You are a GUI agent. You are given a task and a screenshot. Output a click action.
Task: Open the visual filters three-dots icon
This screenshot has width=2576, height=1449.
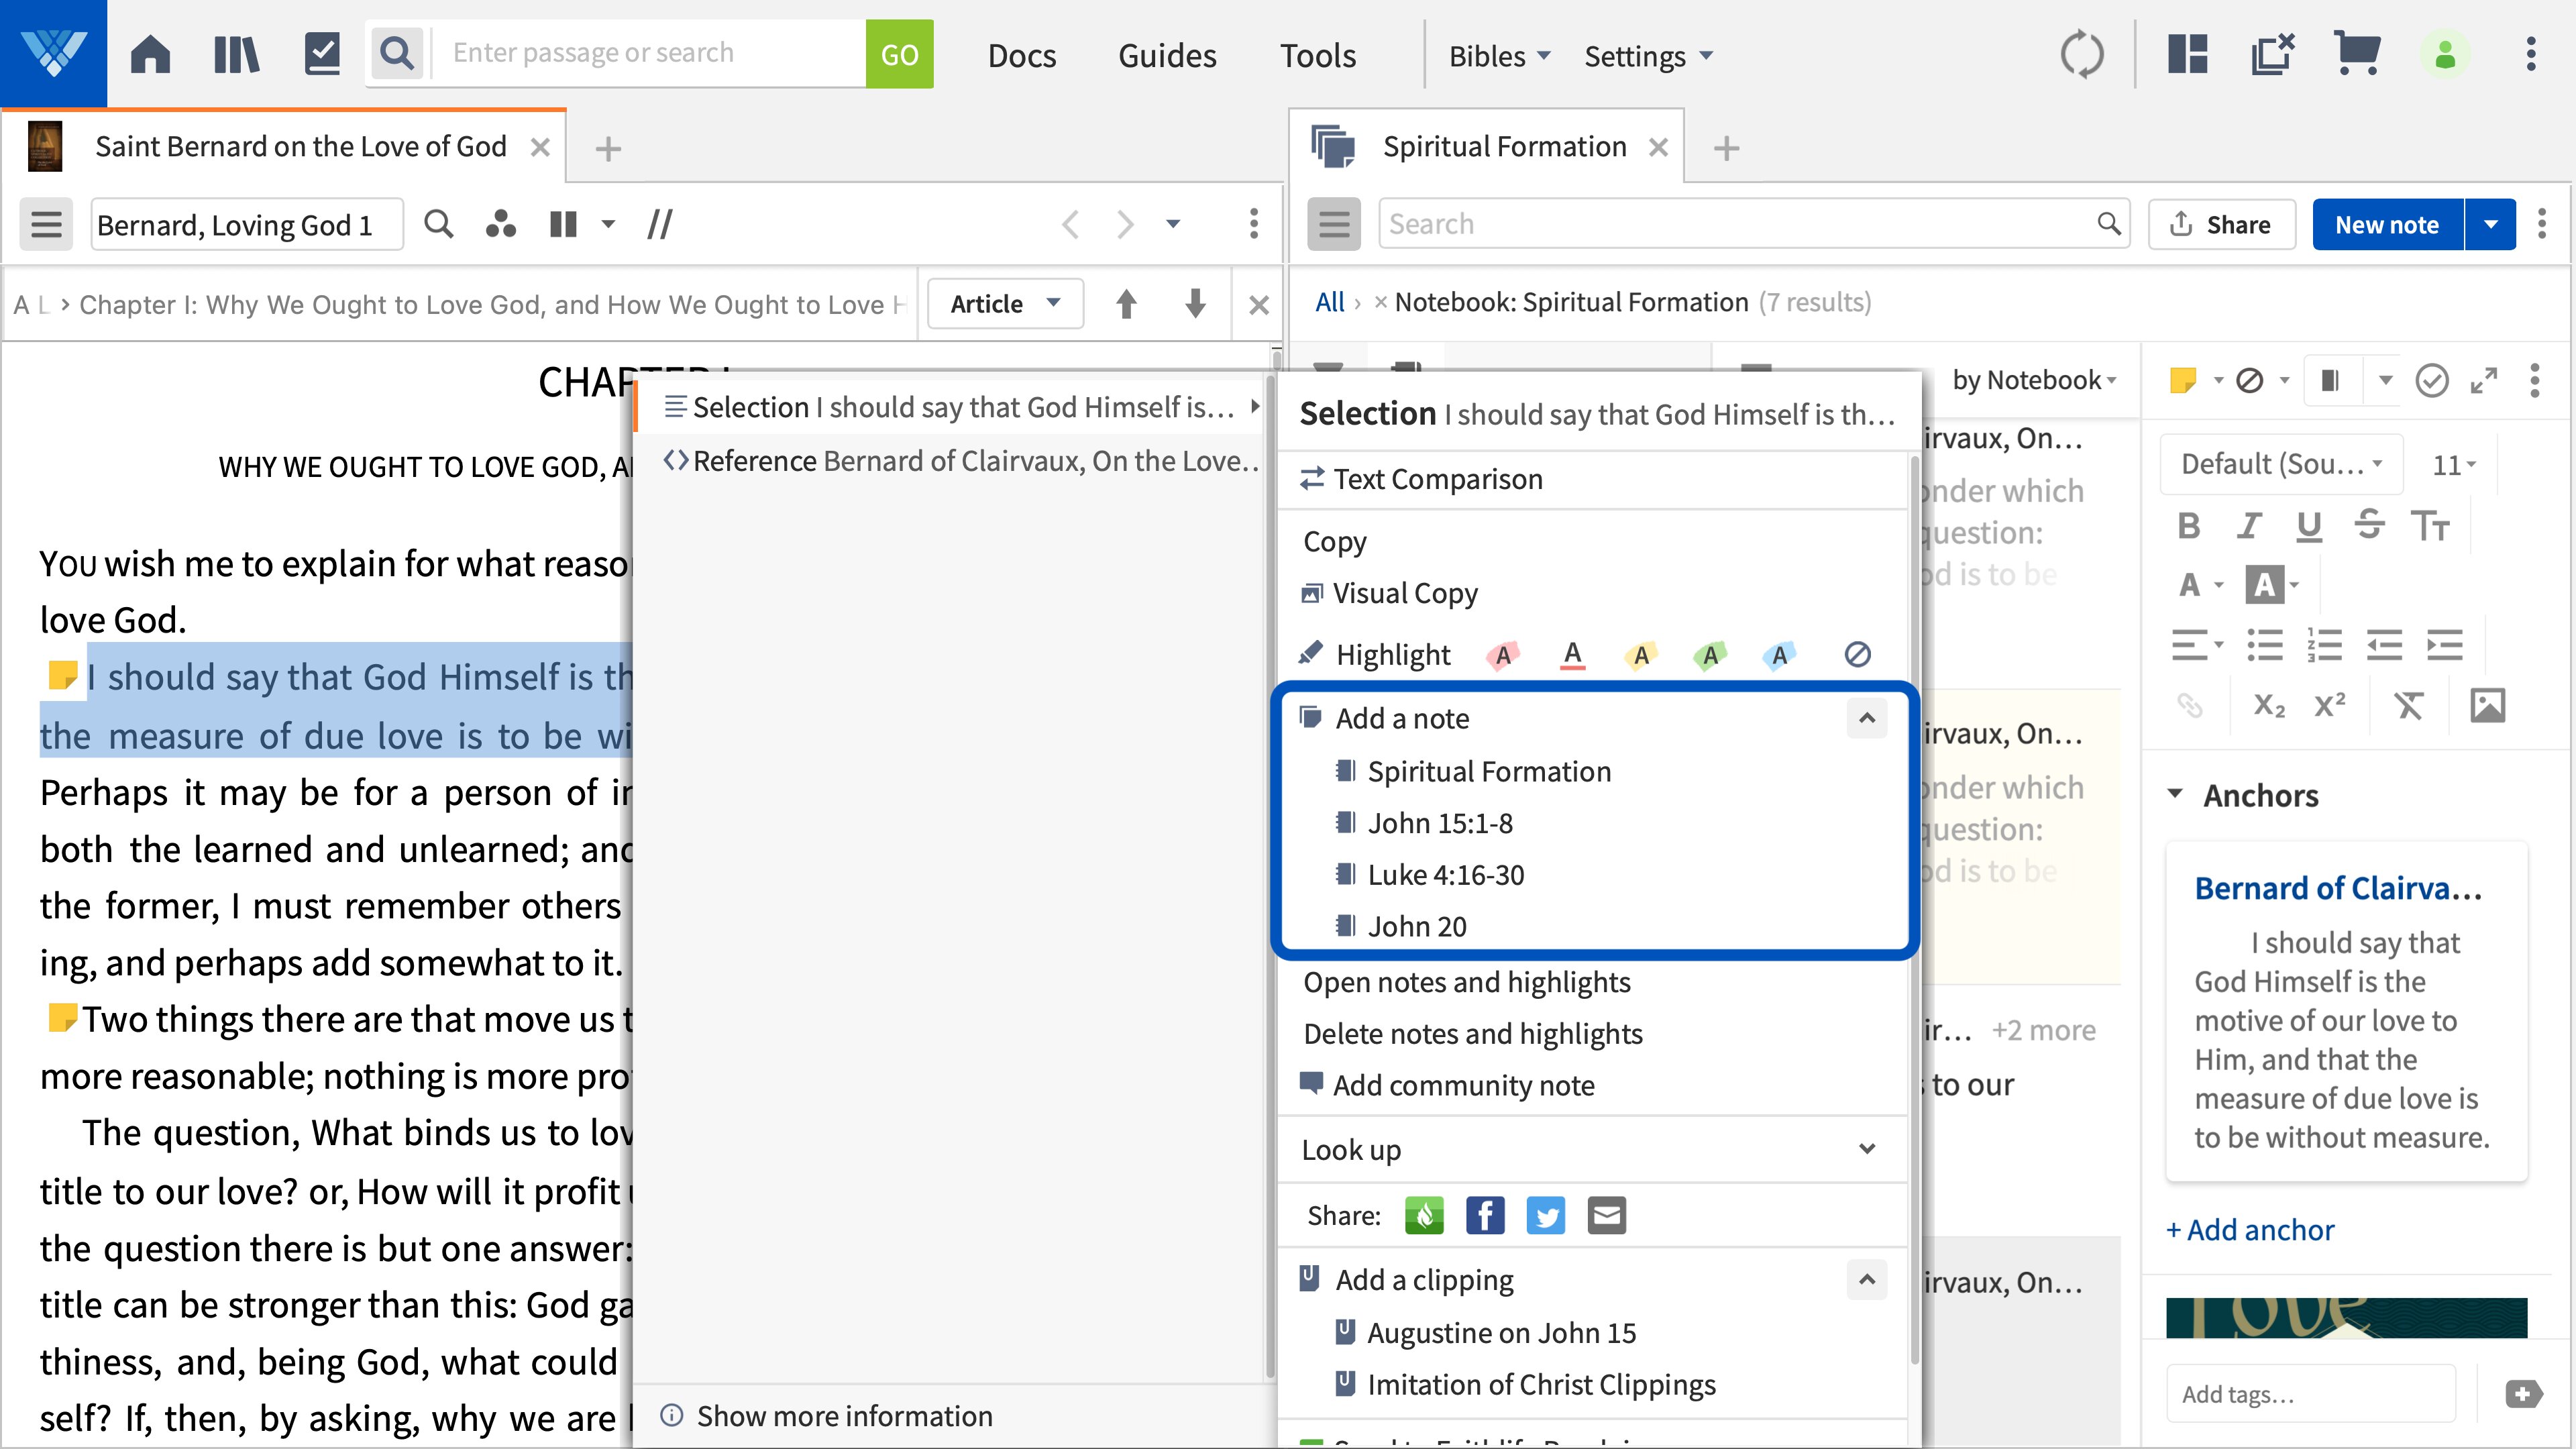click(x=500, y=224)
